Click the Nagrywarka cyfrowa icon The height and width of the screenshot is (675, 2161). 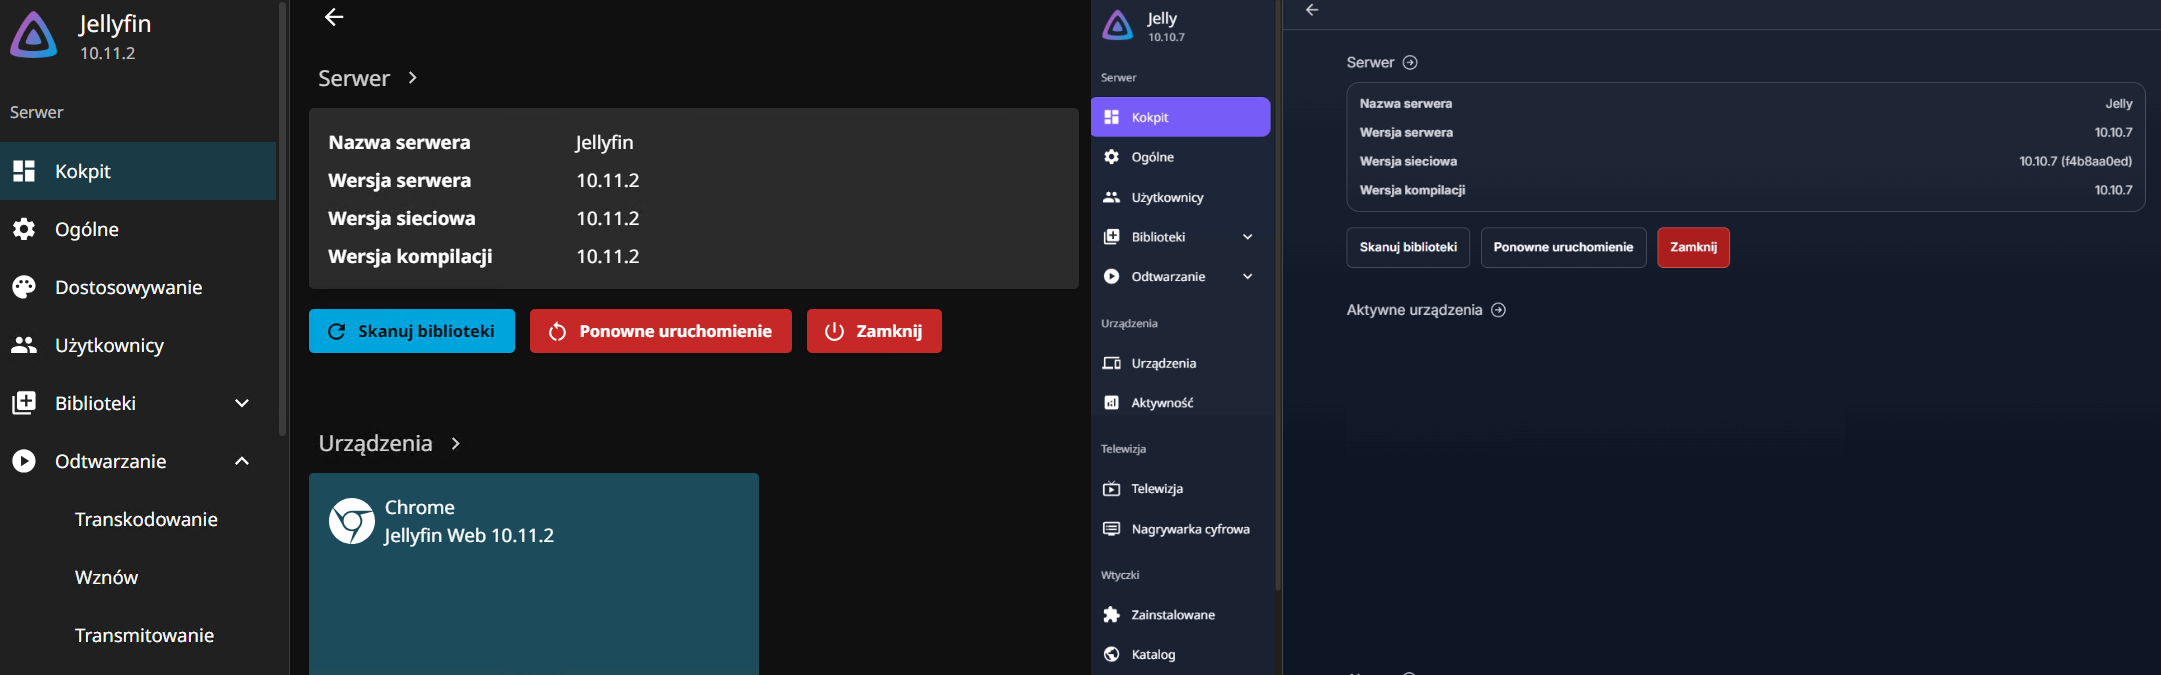1111,529
